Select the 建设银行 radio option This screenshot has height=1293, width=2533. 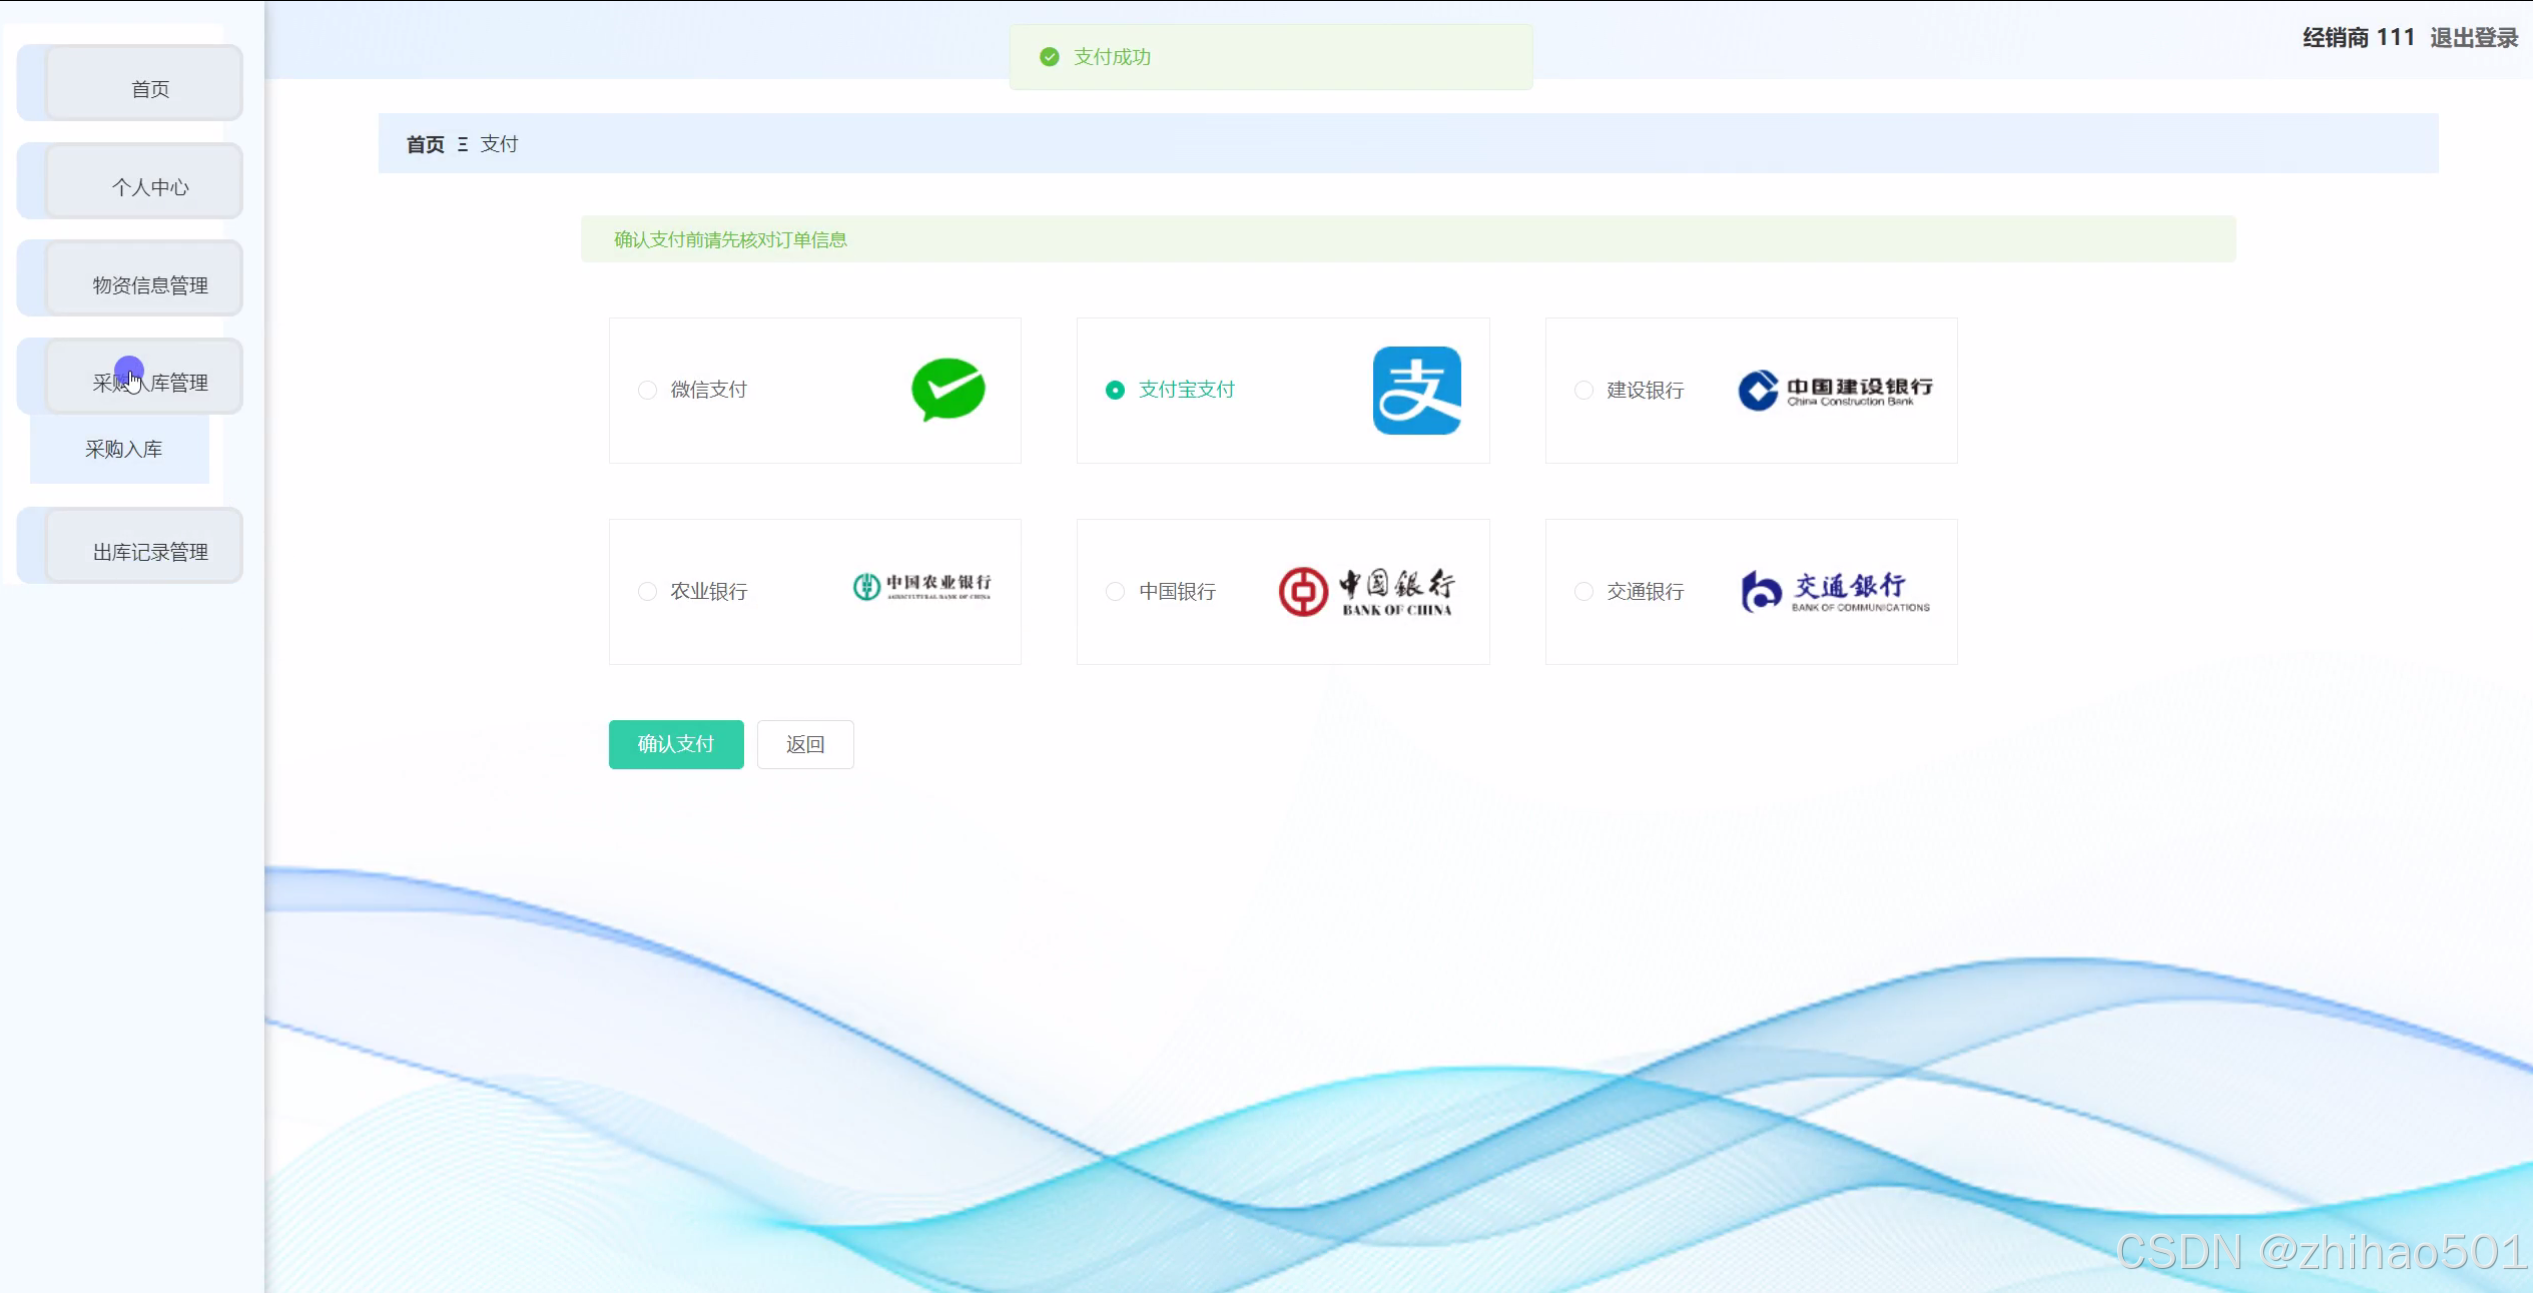click(x=1583, y=390)
